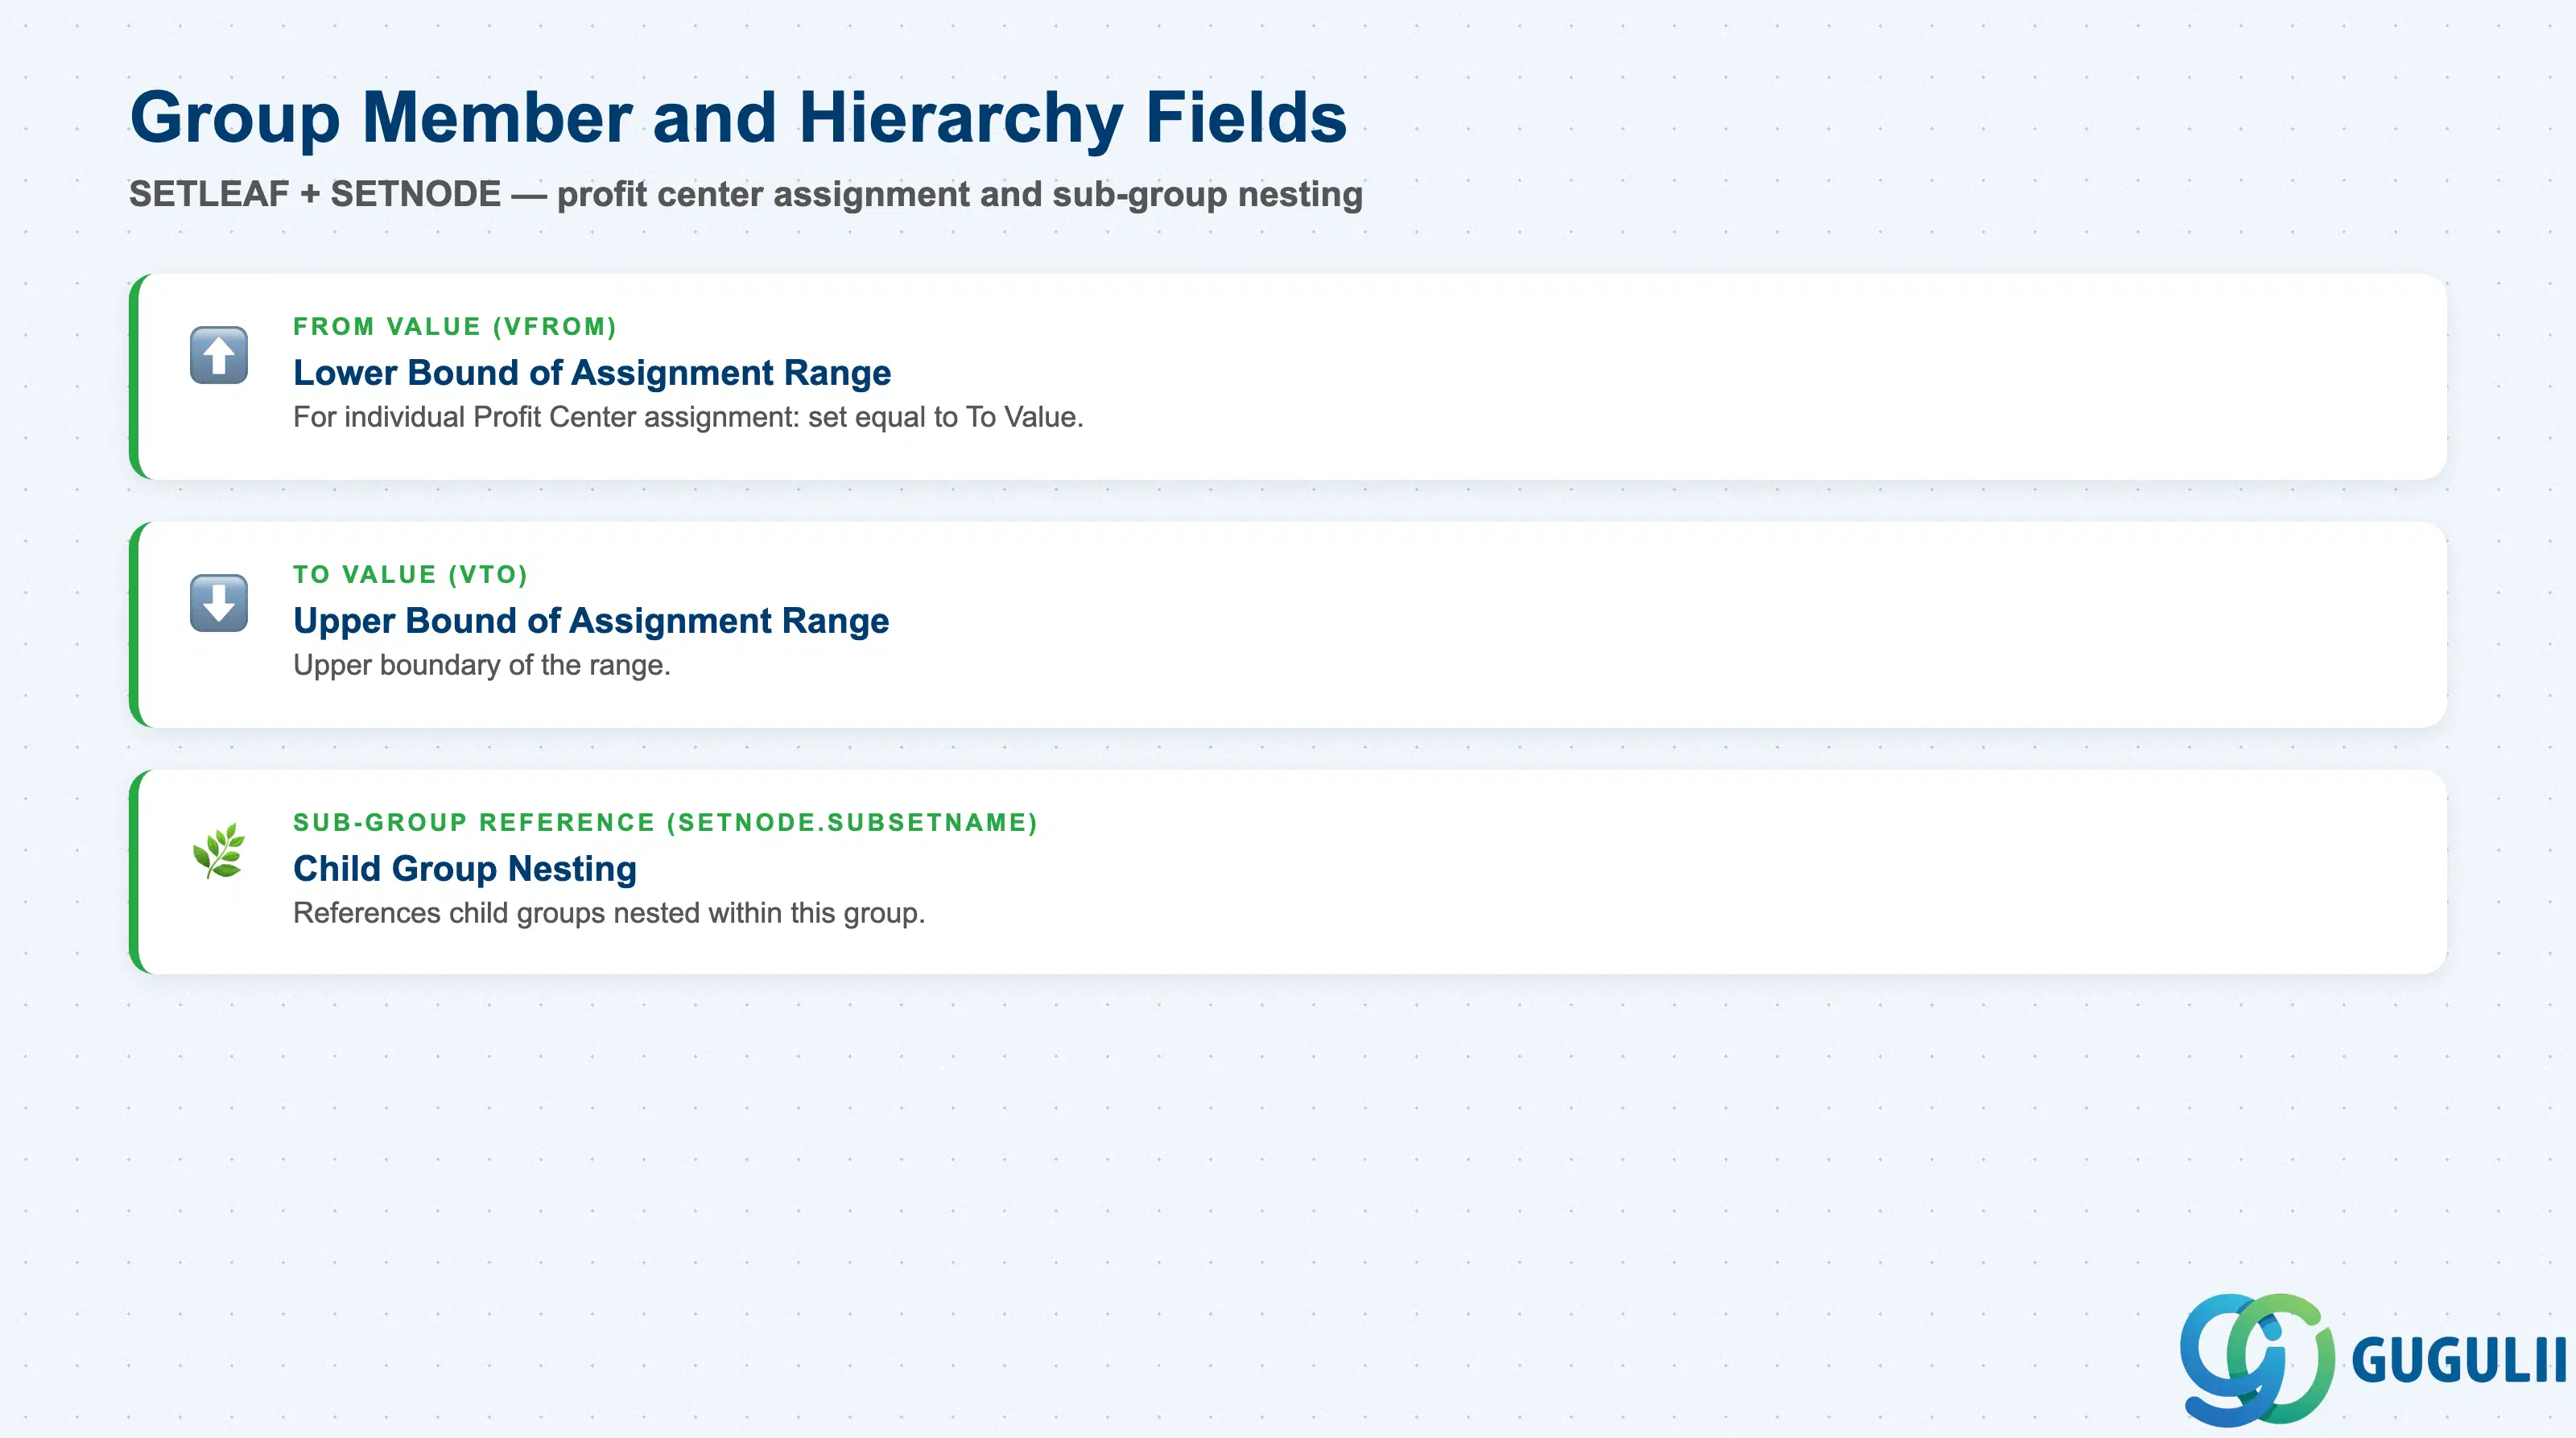
Task: Click the SETLEAF + SETNODE subtitle line
Action: pos(746,194)
